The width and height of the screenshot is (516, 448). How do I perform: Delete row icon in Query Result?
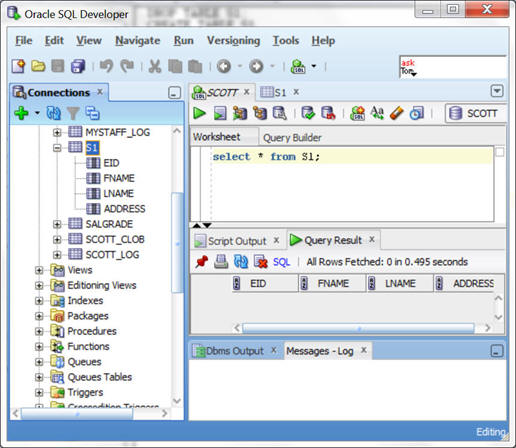(x=261, y=262)
